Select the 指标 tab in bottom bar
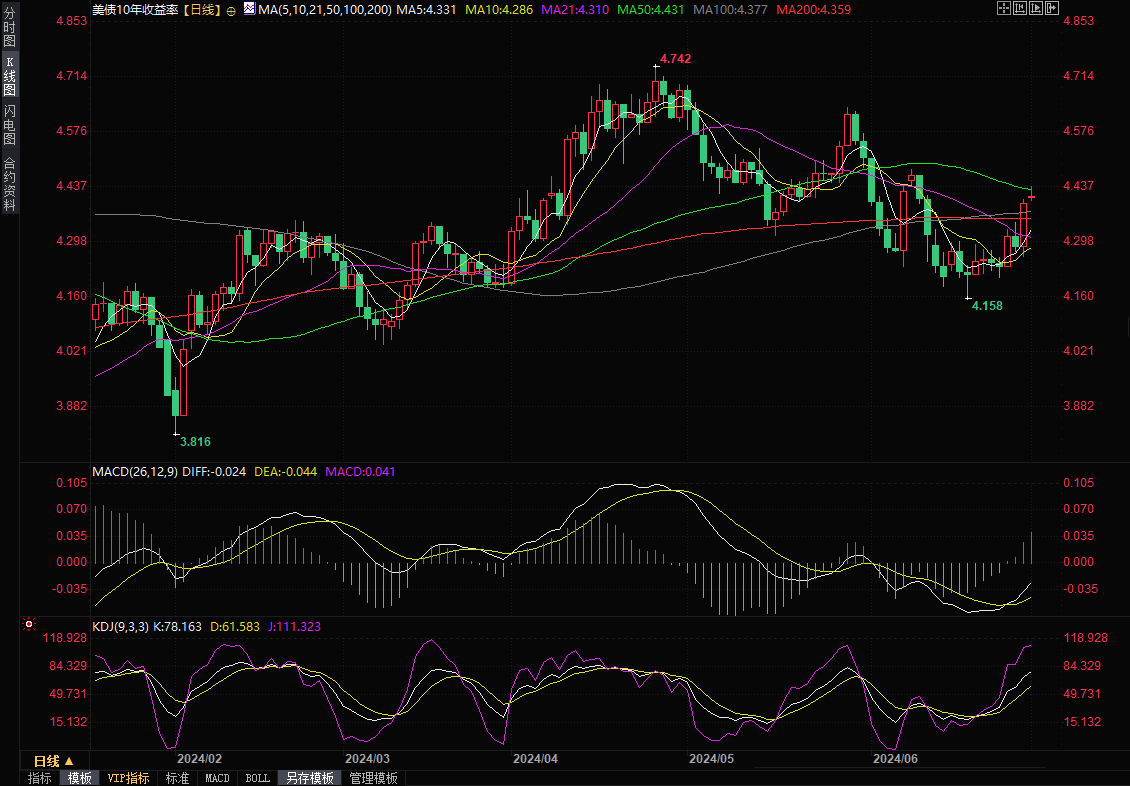The height and width of the screenshot is (786, 1130). [40, 778]
